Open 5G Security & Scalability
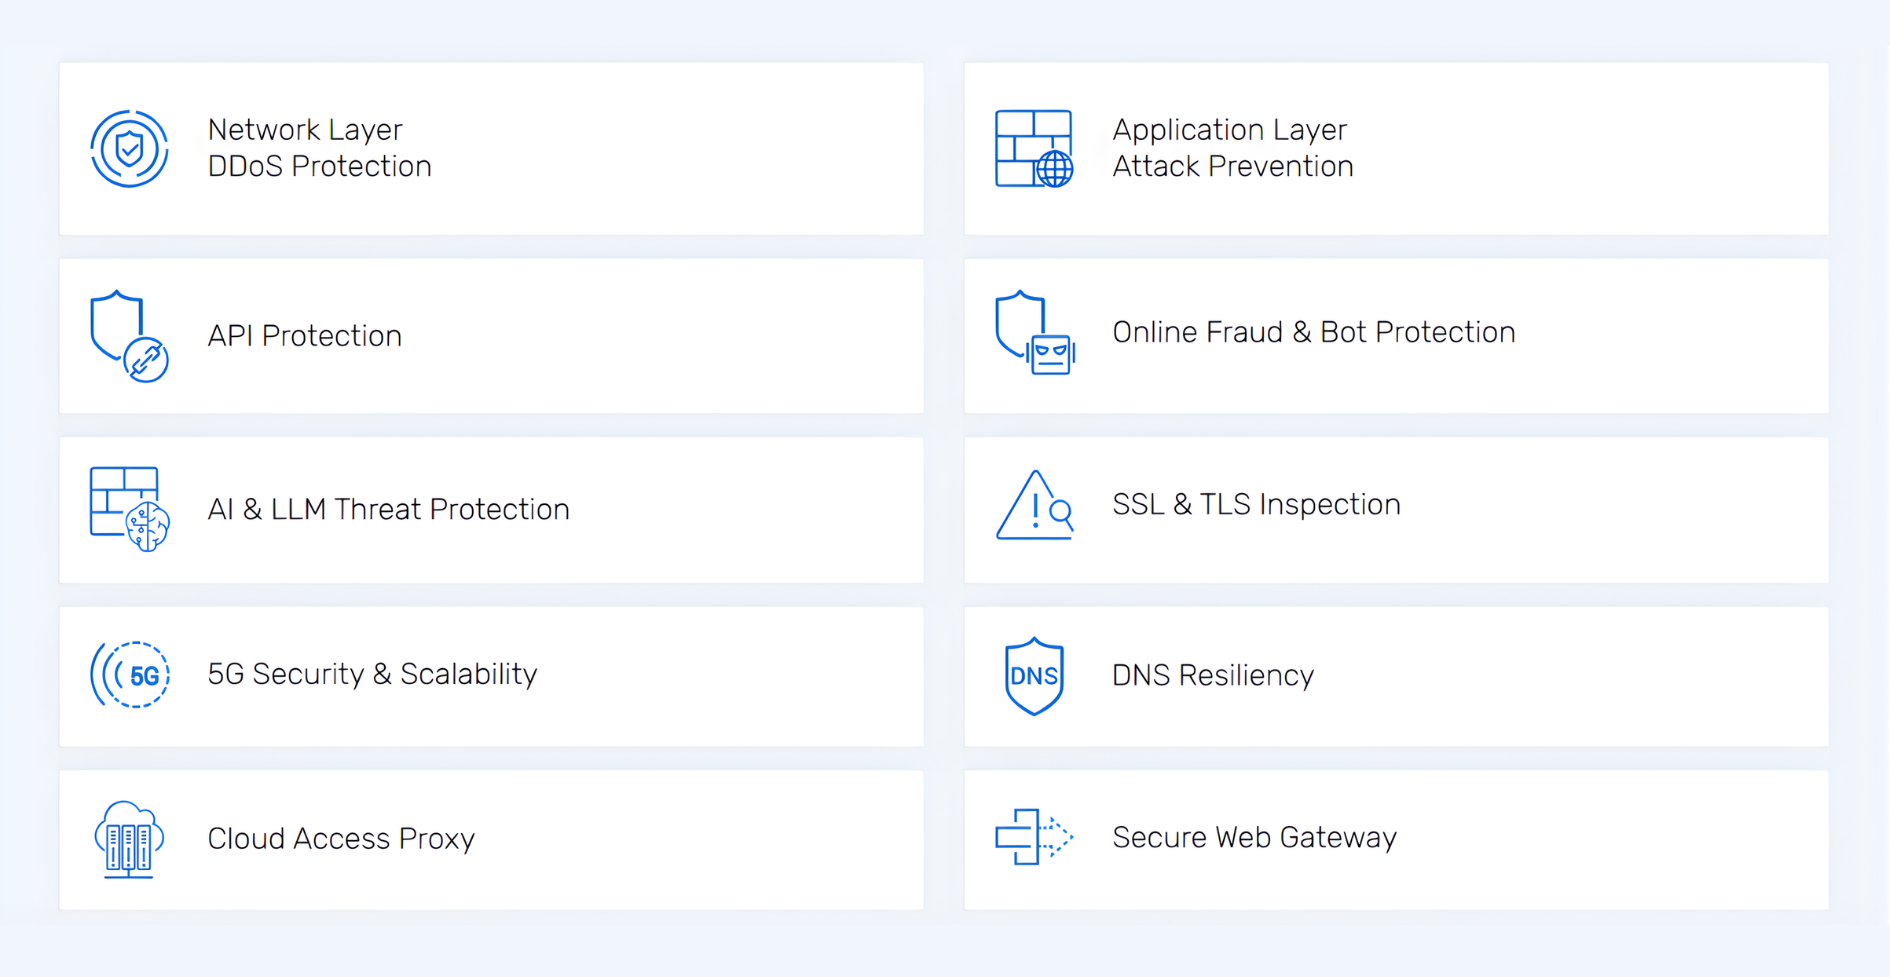1890x977 pixels. coord(372,675)
